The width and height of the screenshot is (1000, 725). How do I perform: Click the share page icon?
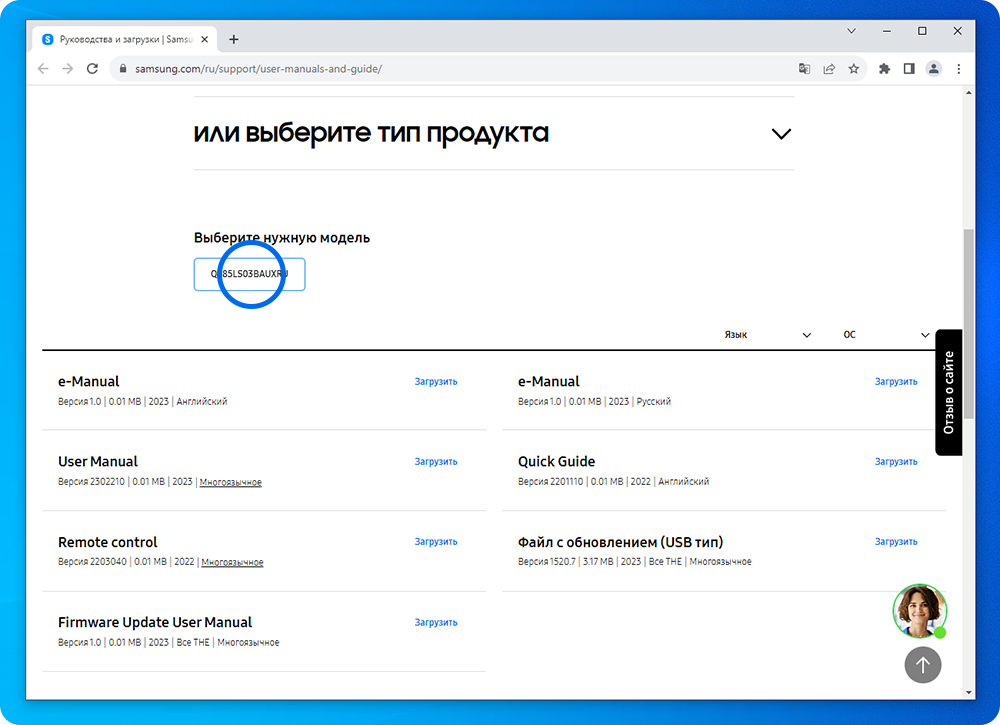click(829, 69)
